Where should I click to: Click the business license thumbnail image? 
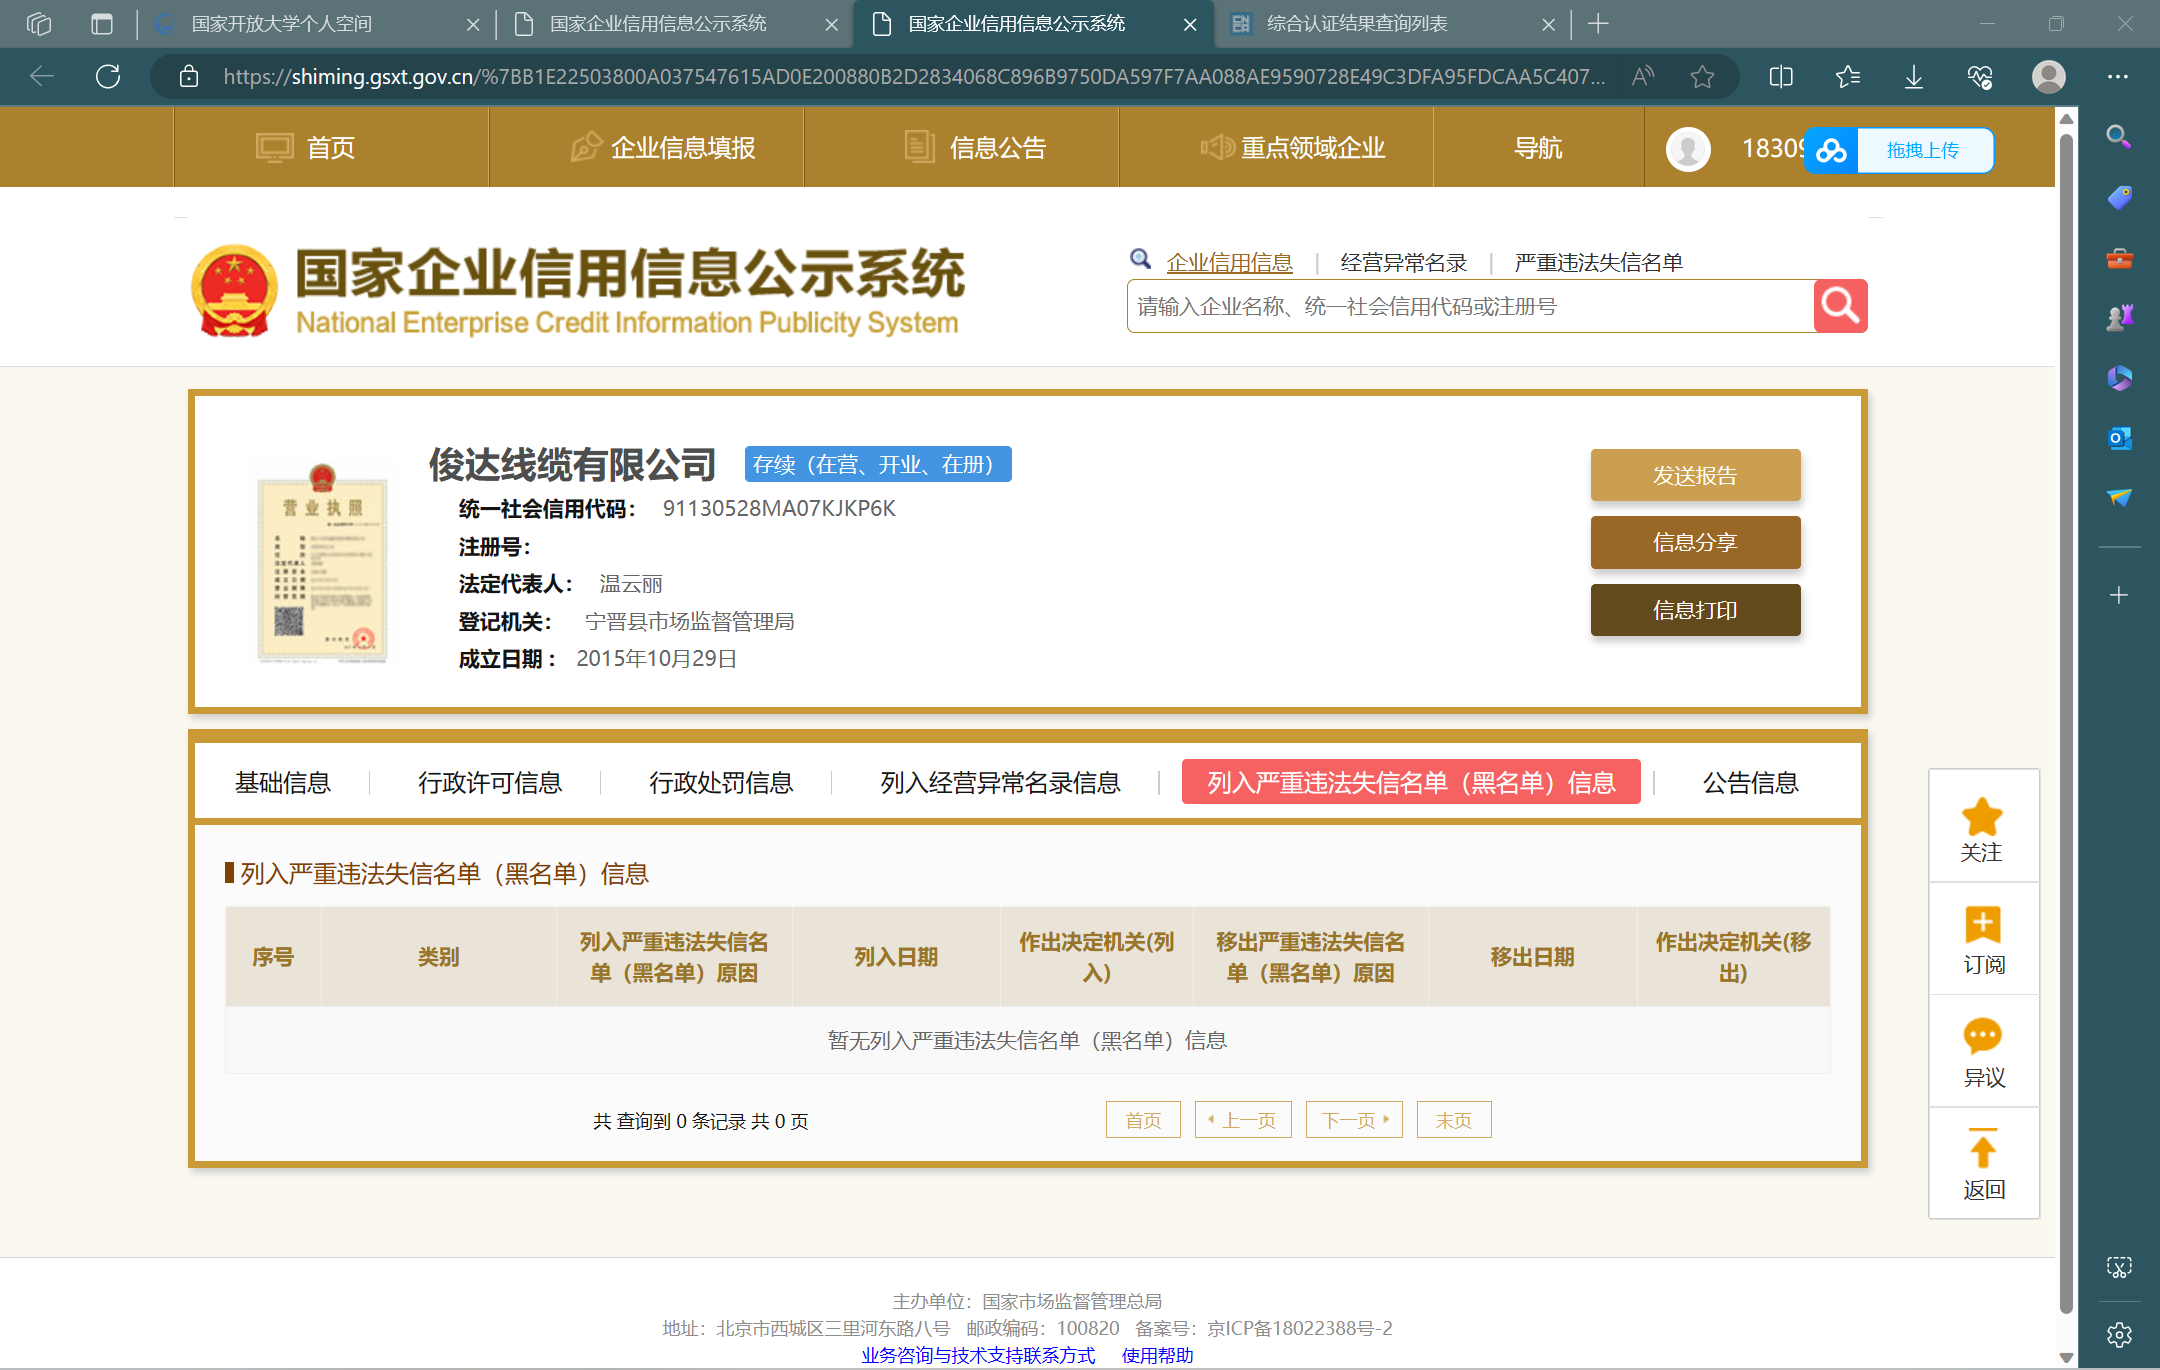coord(322,565)
